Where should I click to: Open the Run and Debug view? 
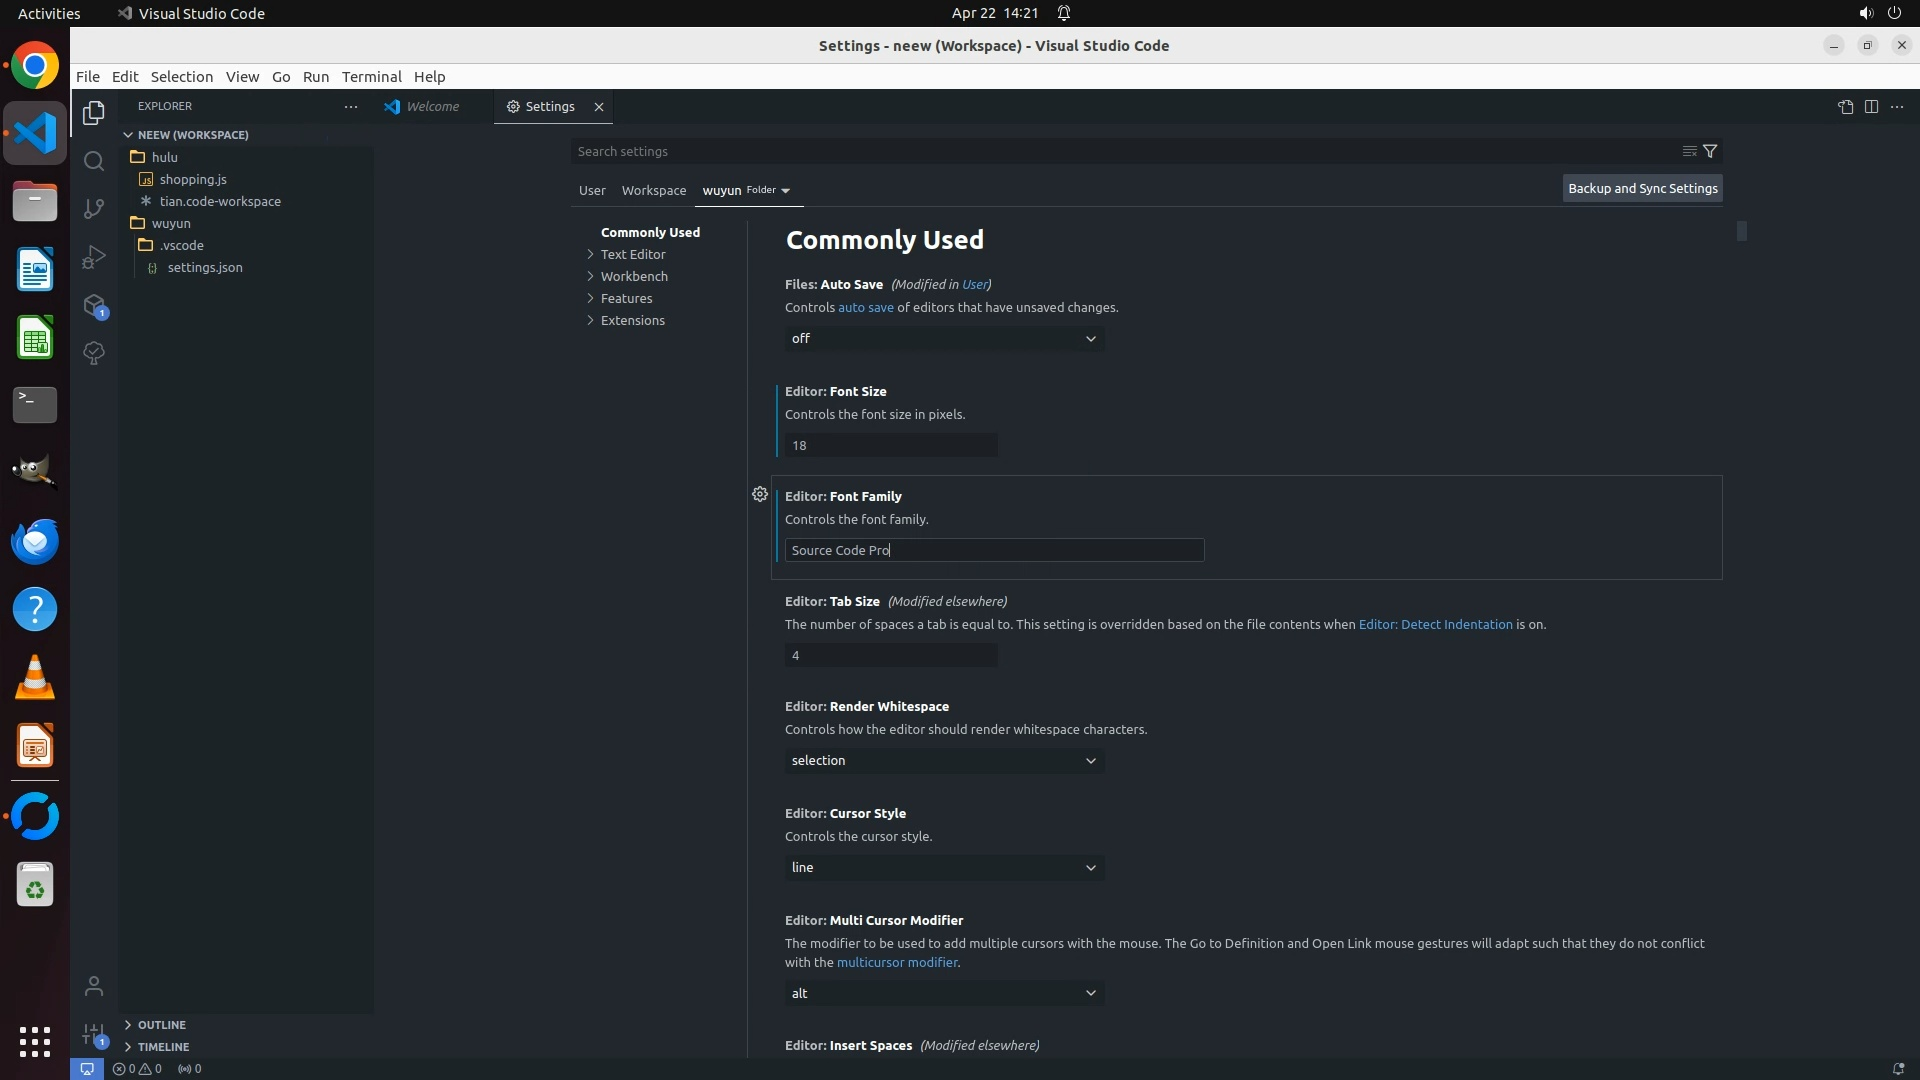[x=94, y=257]
